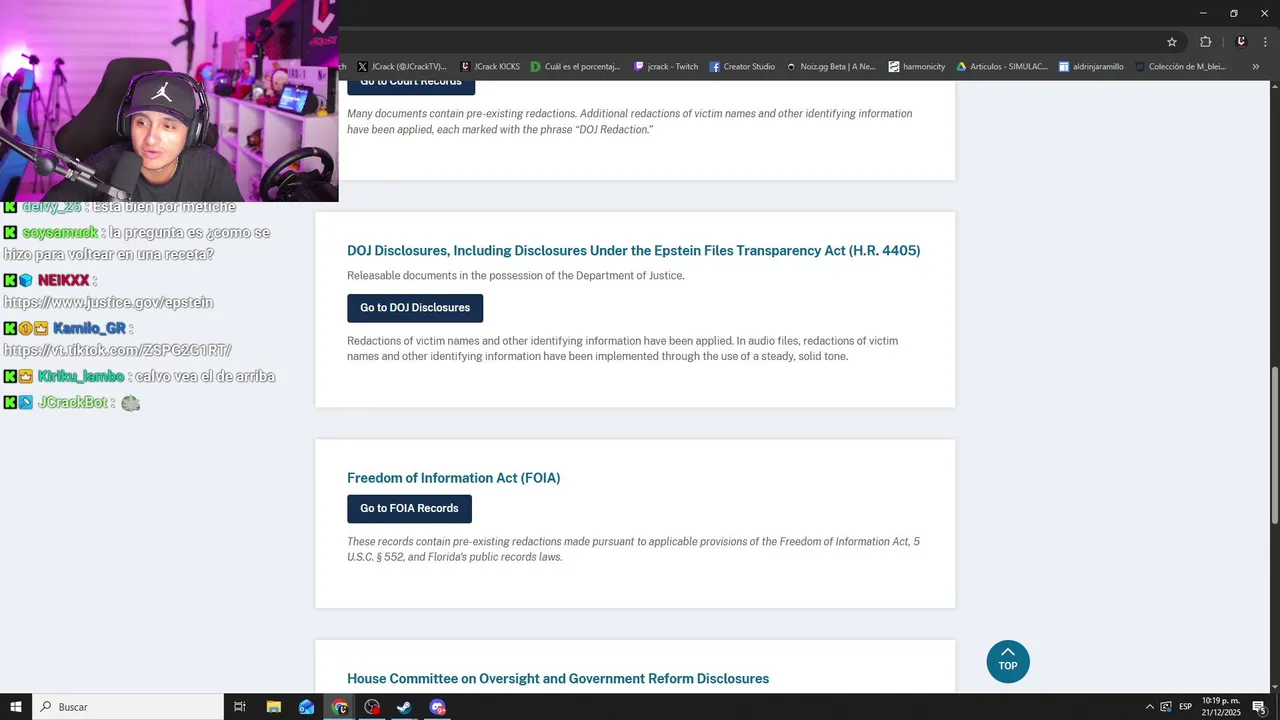Select the NEIKXX username in chat
This screenshot has width=1280, height=720.
[64, 280]
